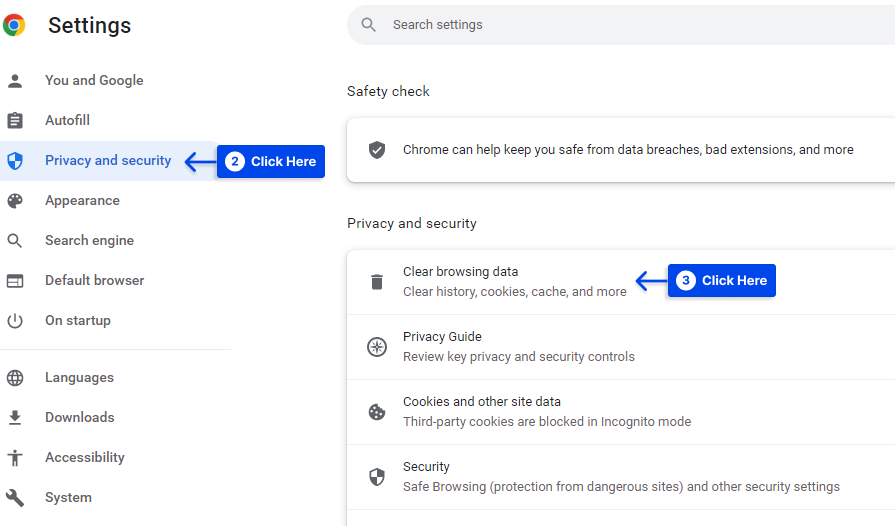
Task: Open Privacy Guide row
Action: point(621,347)
